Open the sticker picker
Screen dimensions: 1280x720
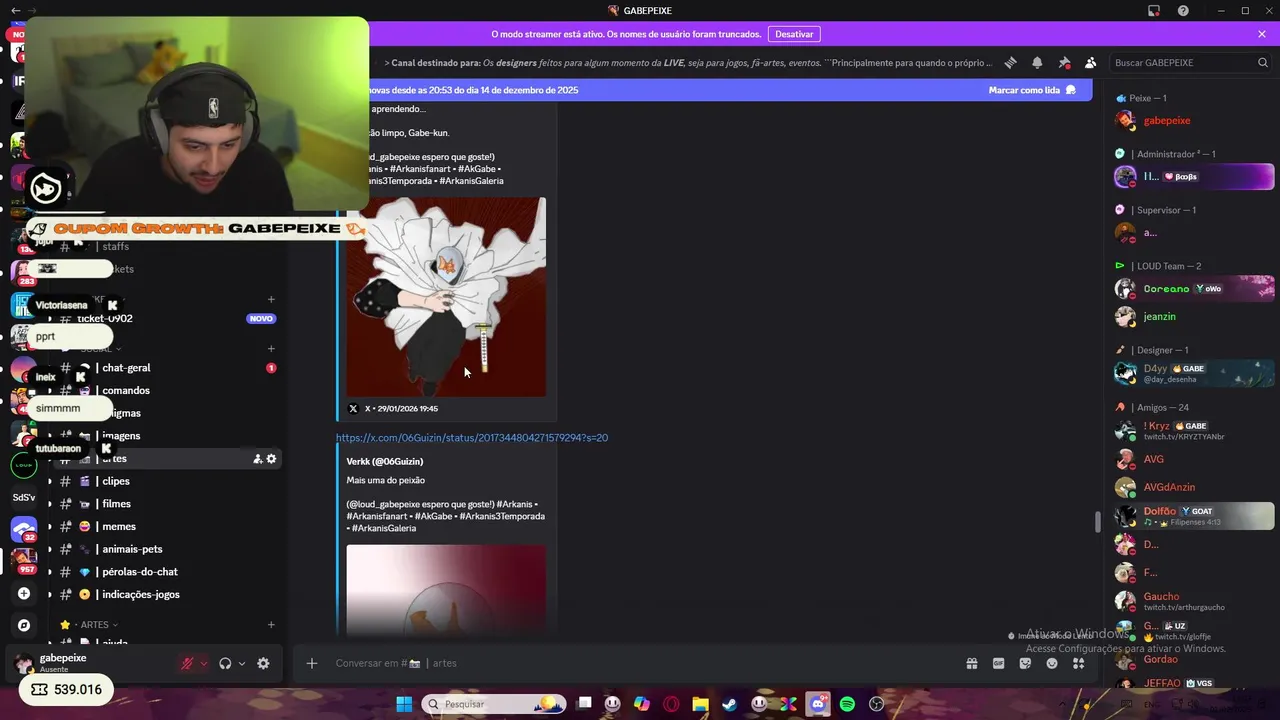pos(1025,663)
